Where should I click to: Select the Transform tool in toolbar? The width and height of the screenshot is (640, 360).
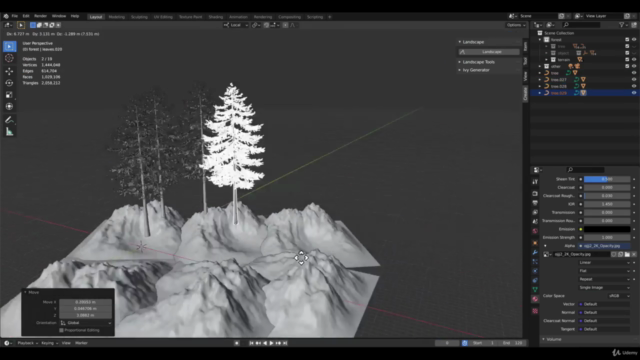click(9, 107)
